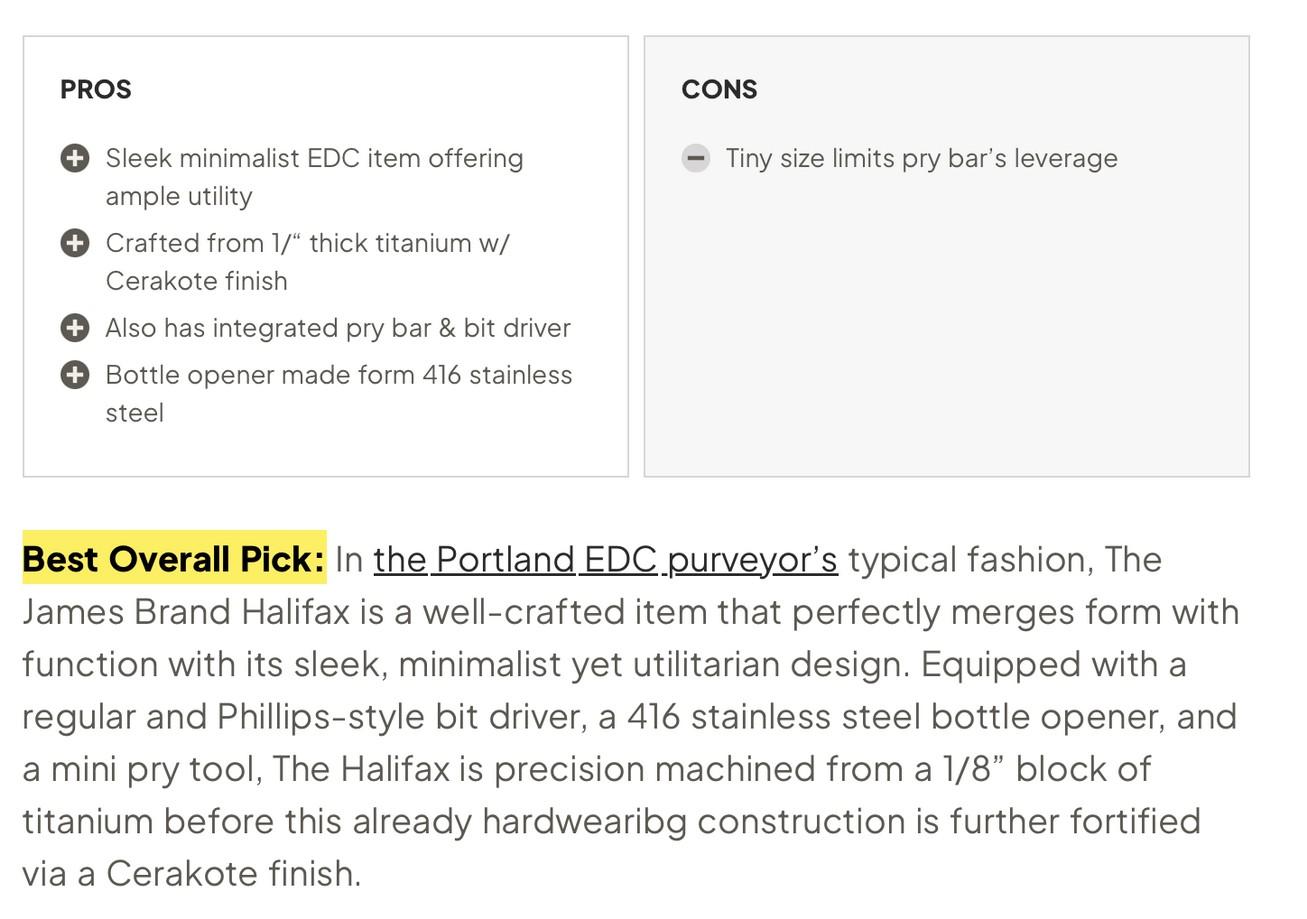Click the plus icon beside "Also has integrated pry bar"
This screenshot has width=1307, height=919.
point(75,328)
